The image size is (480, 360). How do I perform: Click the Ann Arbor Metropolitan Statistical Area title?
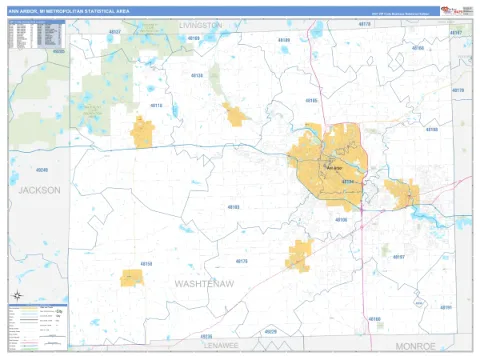tap(69, 11)
